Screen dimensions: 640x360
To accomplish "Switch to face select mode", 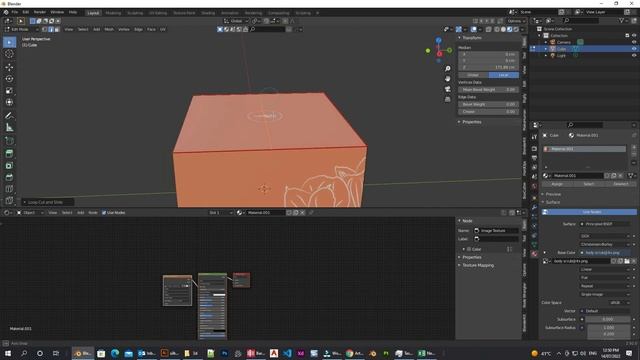I will pos(57,29).
